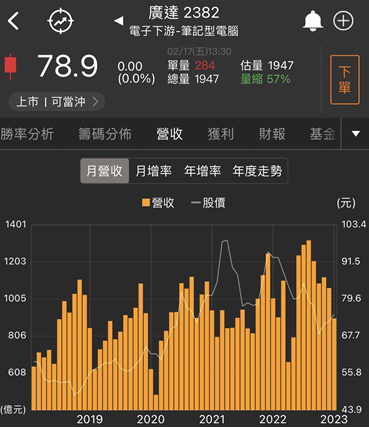Open the target trend analysis icon
369x428 pixels.
pyautogui.click(x=60, y=21)
